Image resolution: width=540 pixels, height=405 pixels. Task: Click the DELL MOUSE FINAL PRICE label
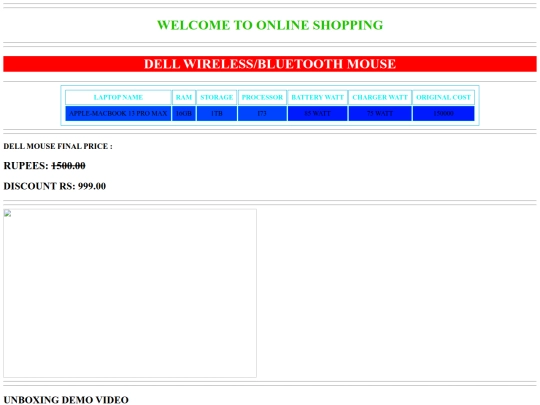[58, 146]
